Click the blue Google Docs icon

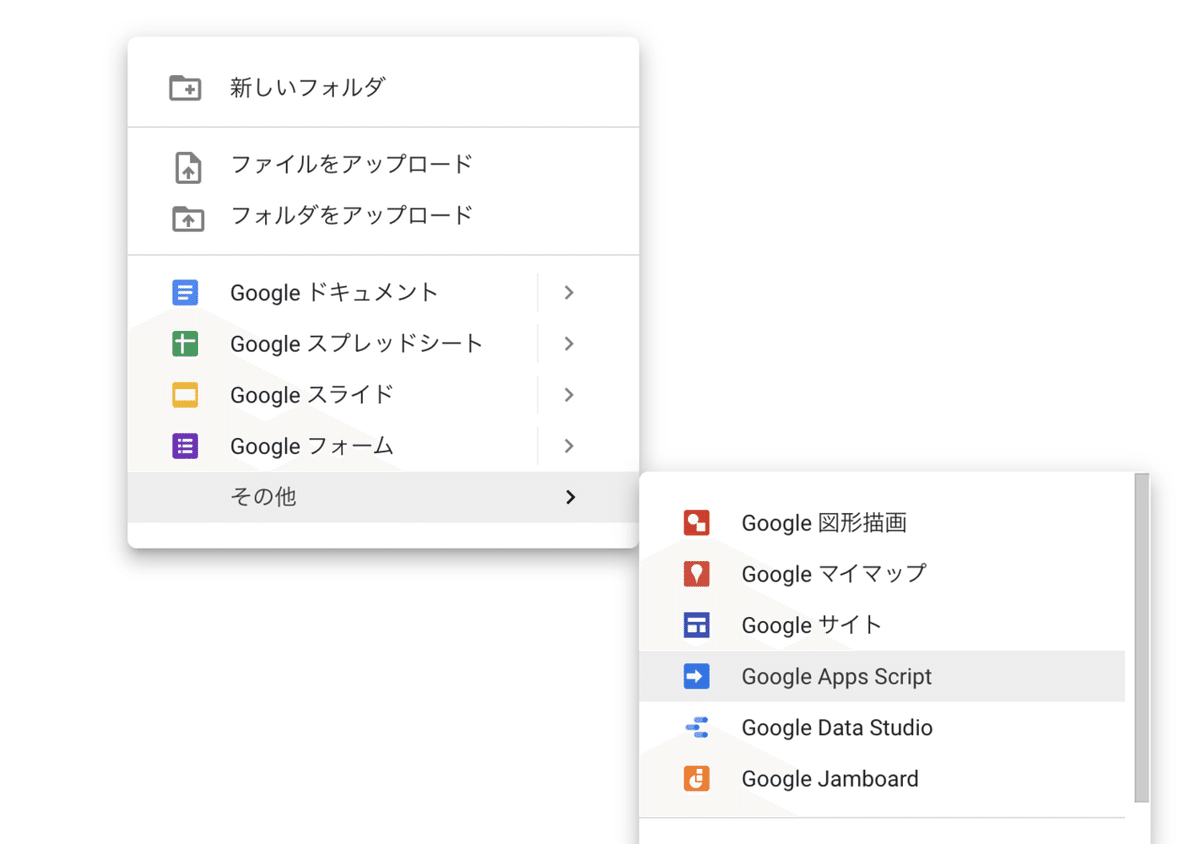click(185, 293)
